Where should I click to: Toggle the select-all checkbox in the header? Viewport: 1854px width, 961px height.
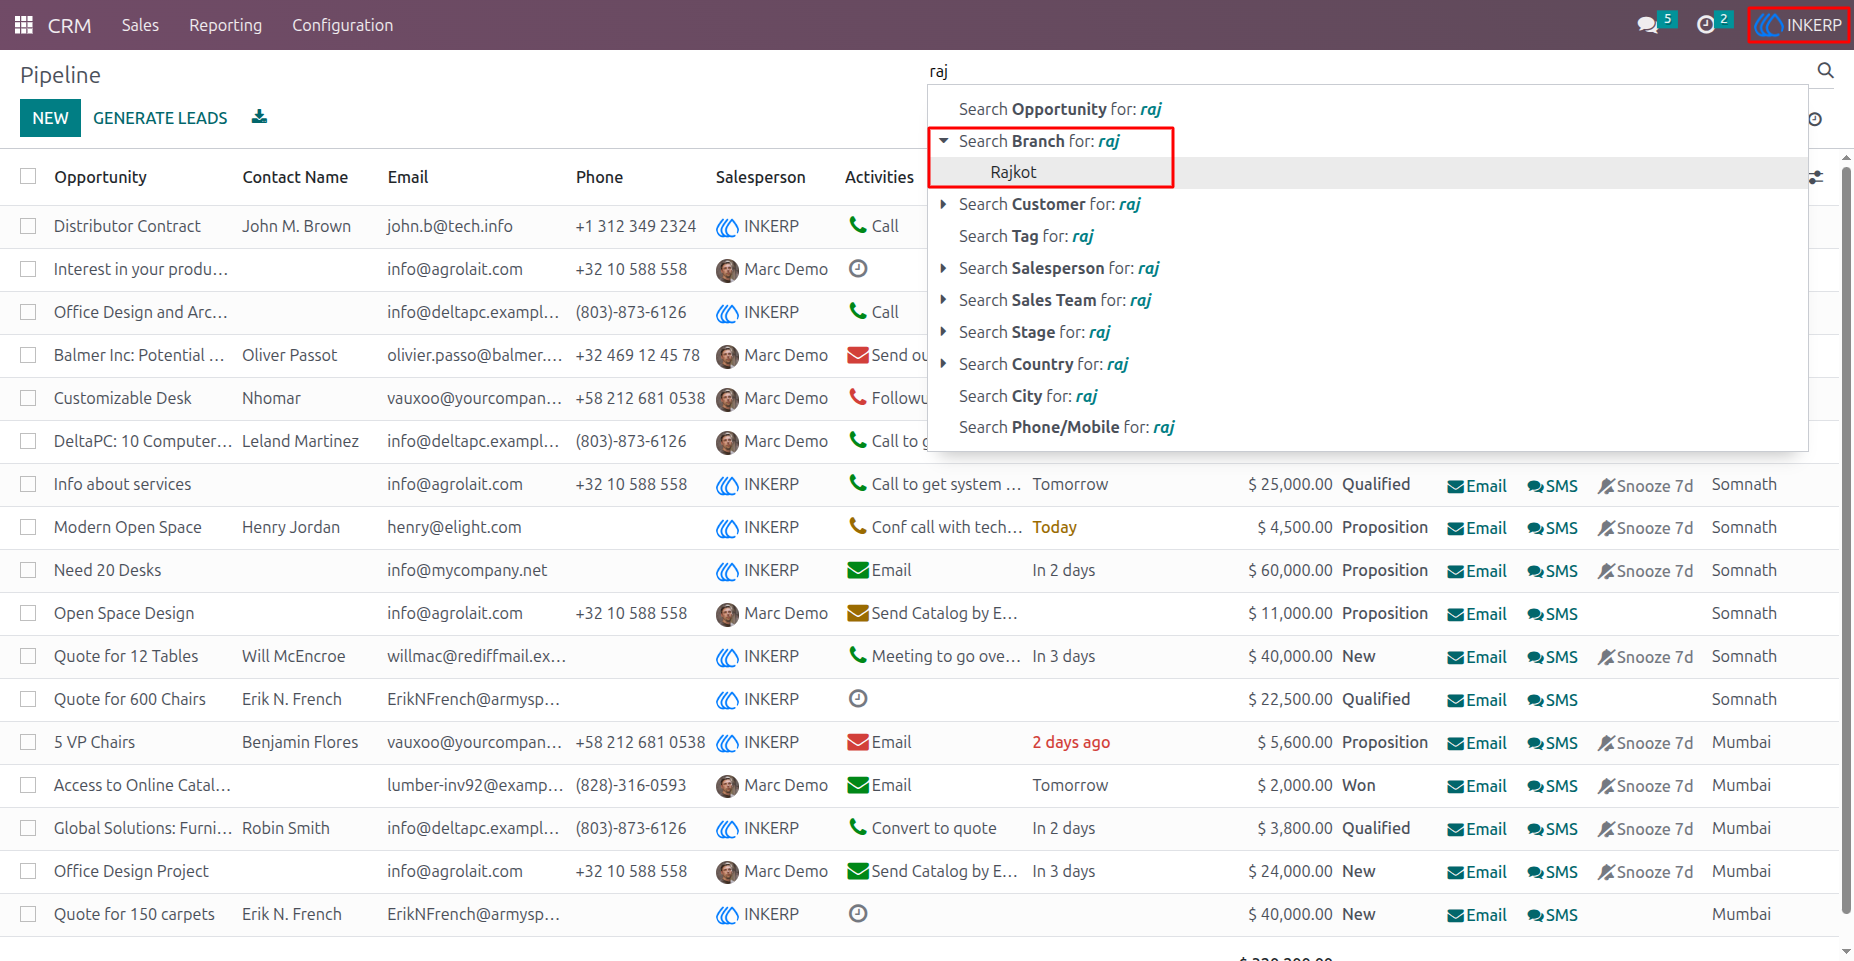click(x=28, y=176)
